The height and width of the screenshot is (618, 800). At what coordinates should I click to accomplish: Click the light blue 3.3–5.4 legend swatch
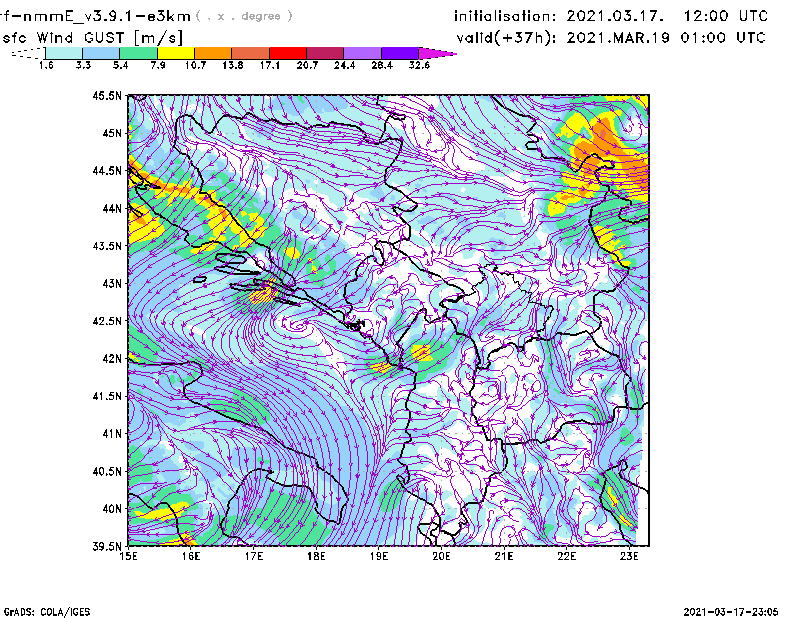coord(101,53)
